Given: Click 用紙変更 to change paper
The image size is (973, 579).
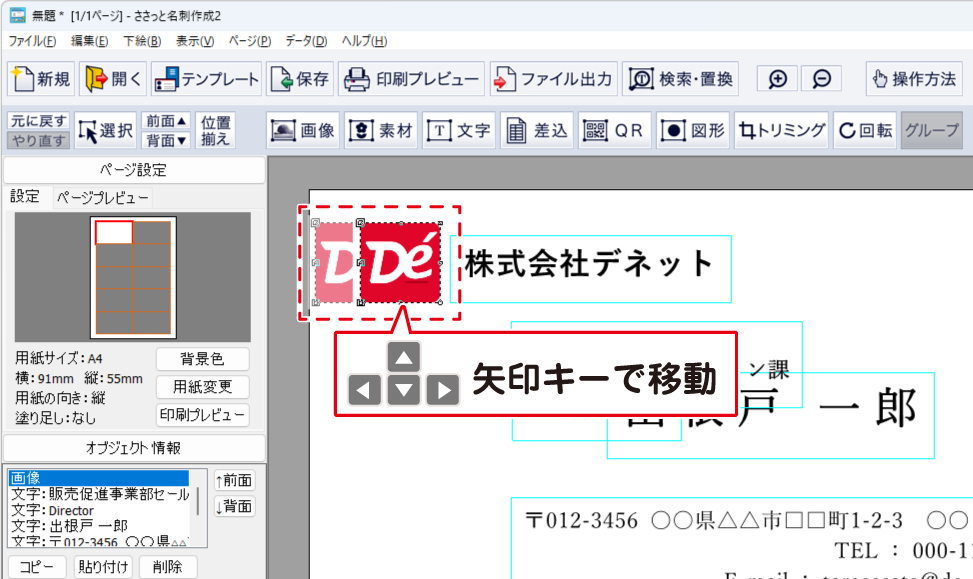Looking at the screenshot, I should (202, 387).
